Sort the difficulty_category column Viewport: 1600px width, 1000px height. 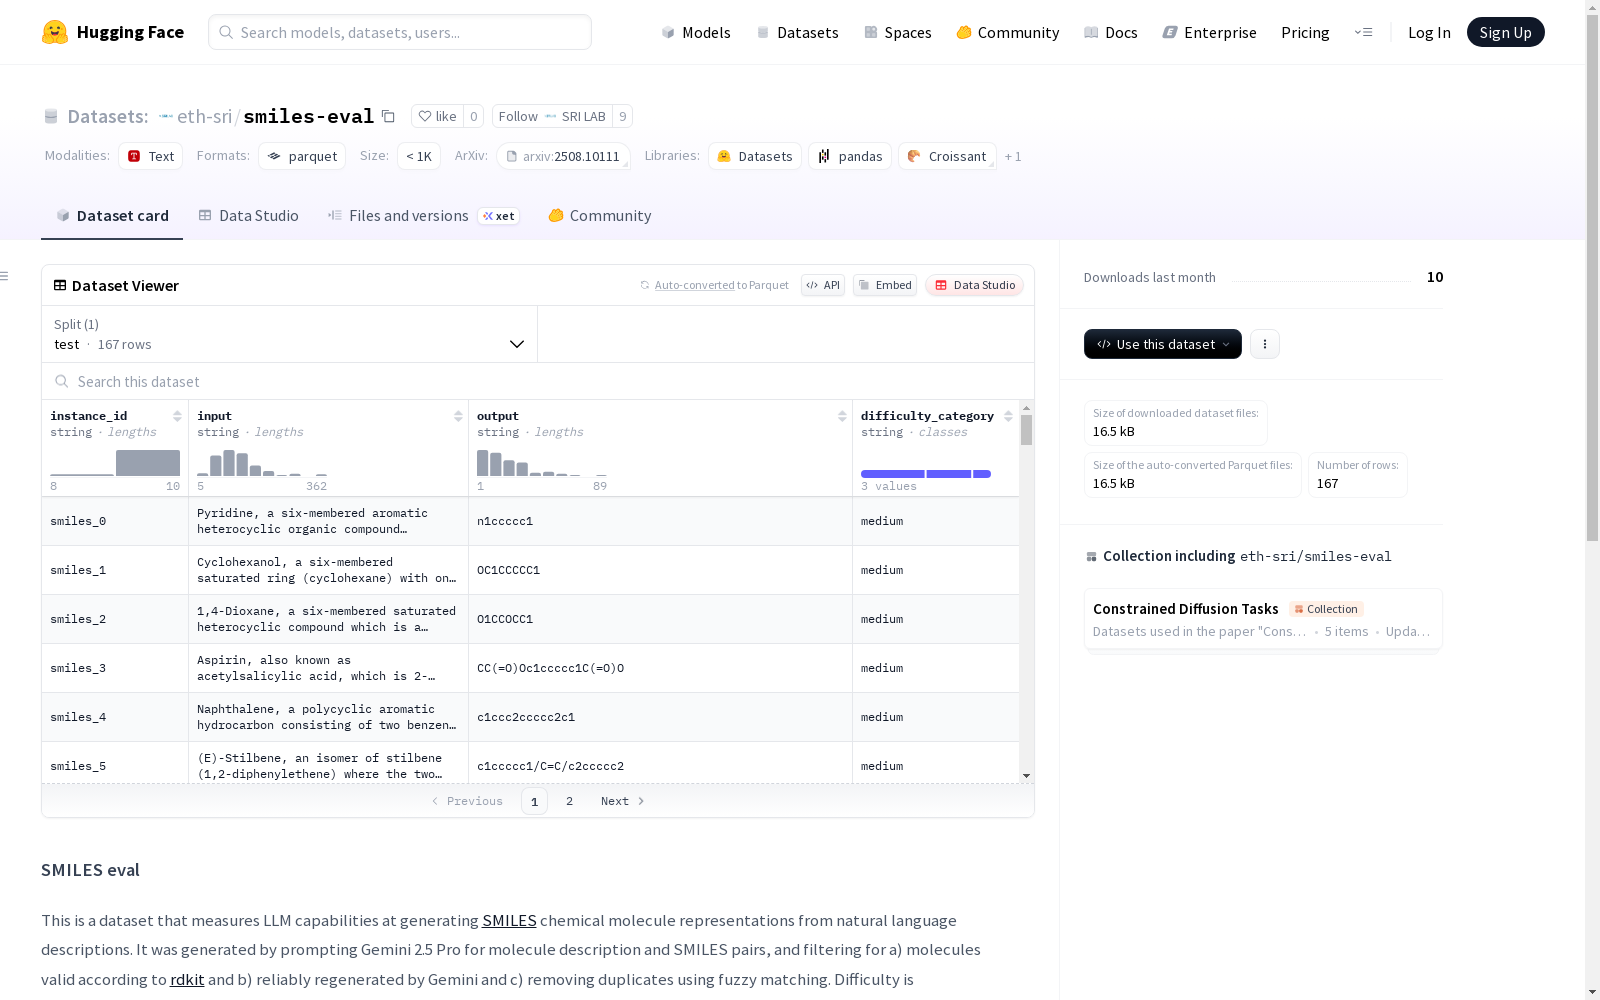1008,416
